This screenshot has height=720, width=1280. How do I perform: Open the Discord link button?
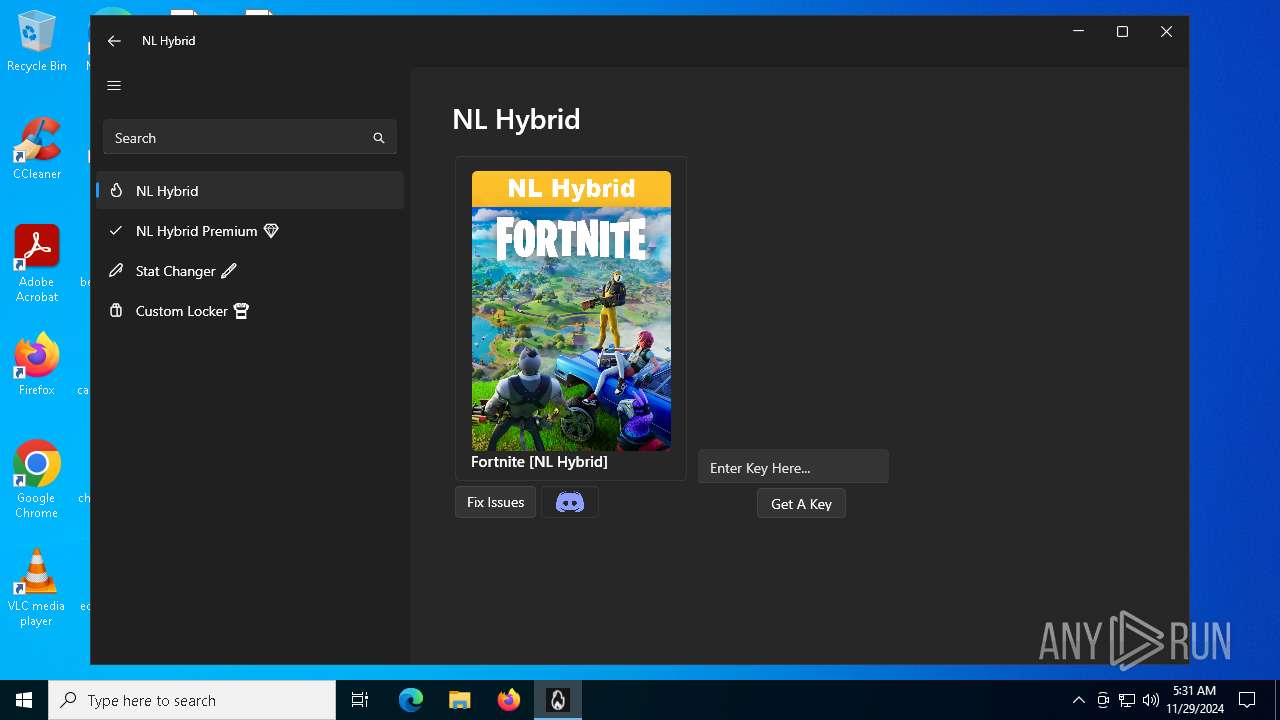point(570,502)
